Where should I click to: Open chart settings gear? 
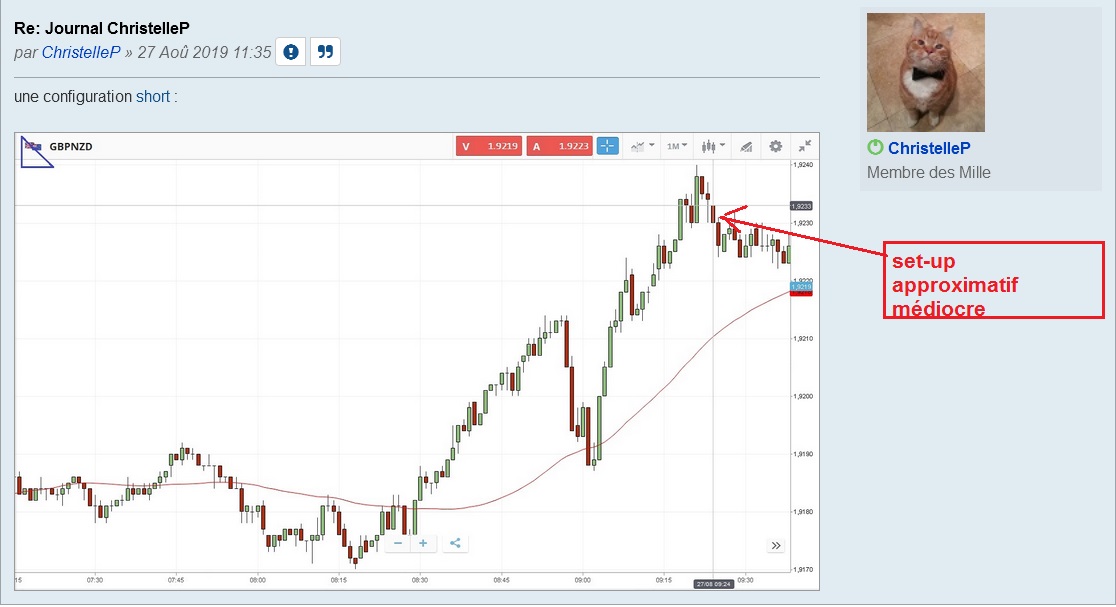tap(775, 146)
